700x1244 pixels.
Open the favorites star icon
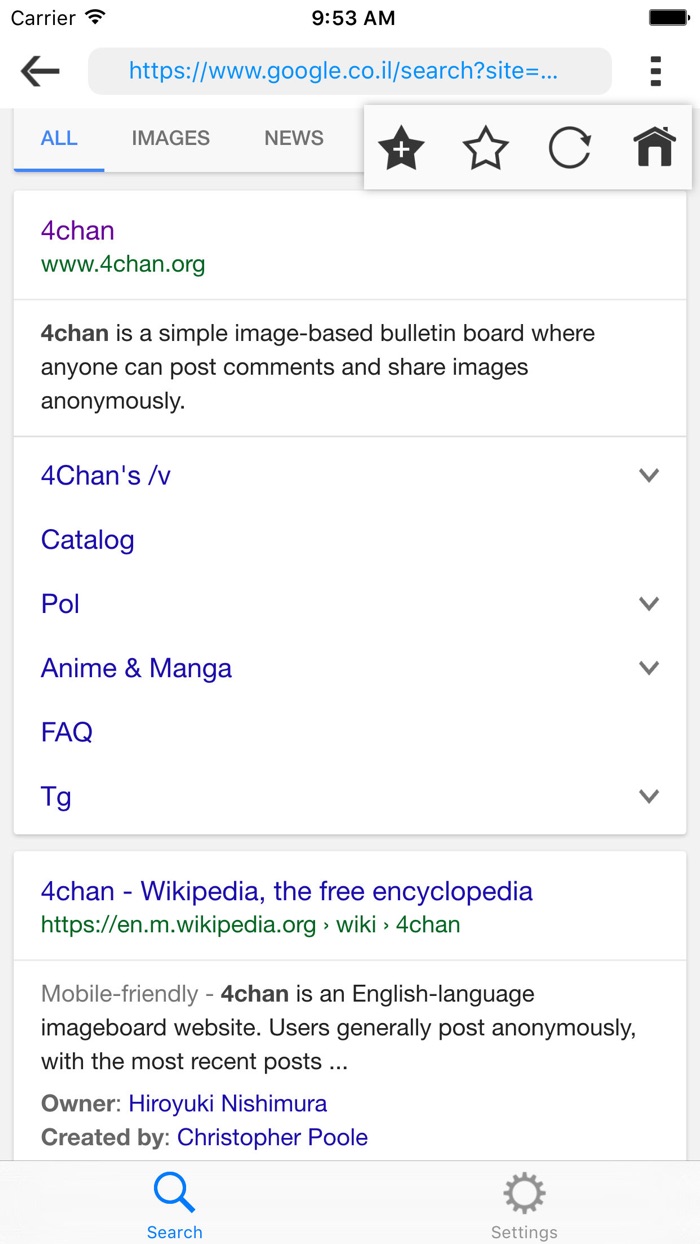[x=485, y=147]
